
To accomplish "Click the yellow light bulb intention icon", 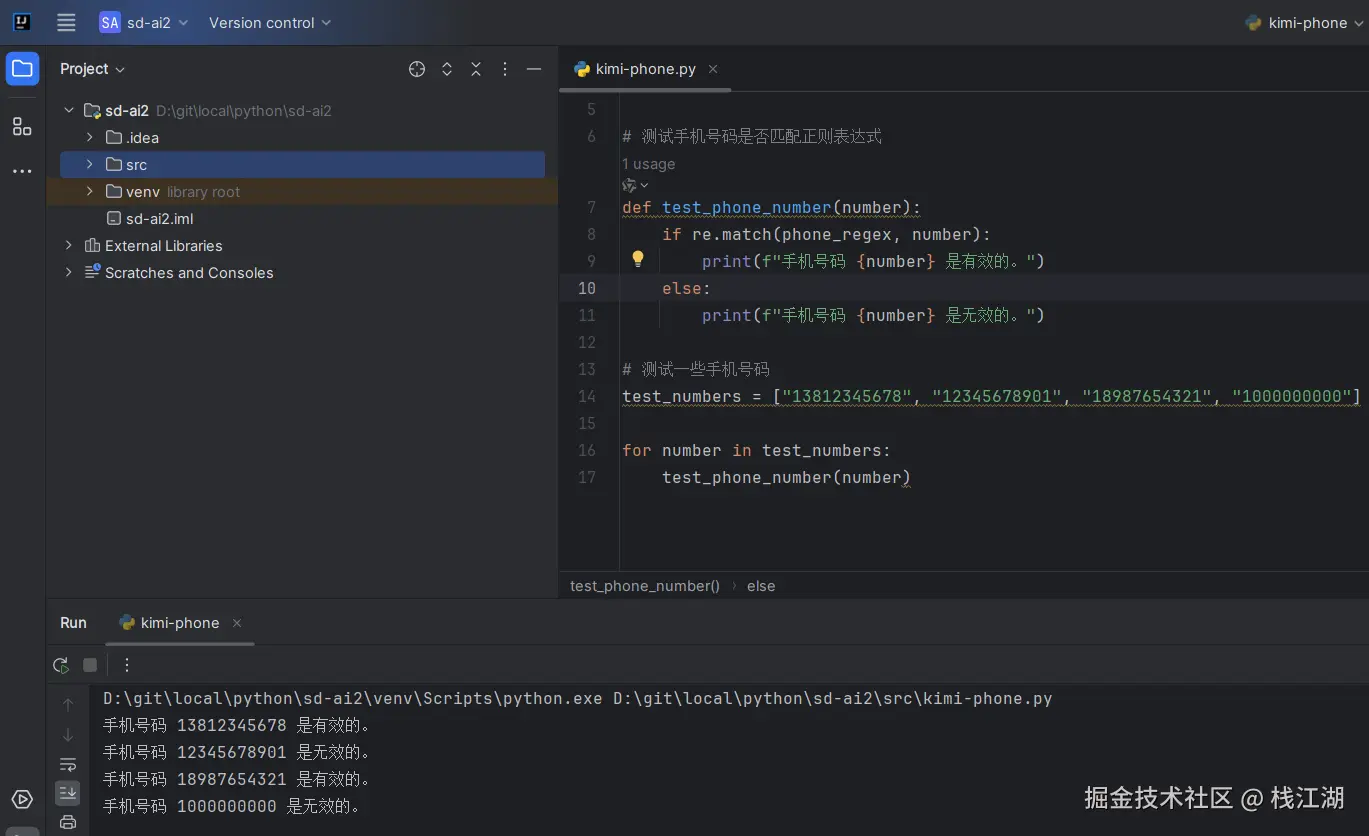I will [638, 260].
